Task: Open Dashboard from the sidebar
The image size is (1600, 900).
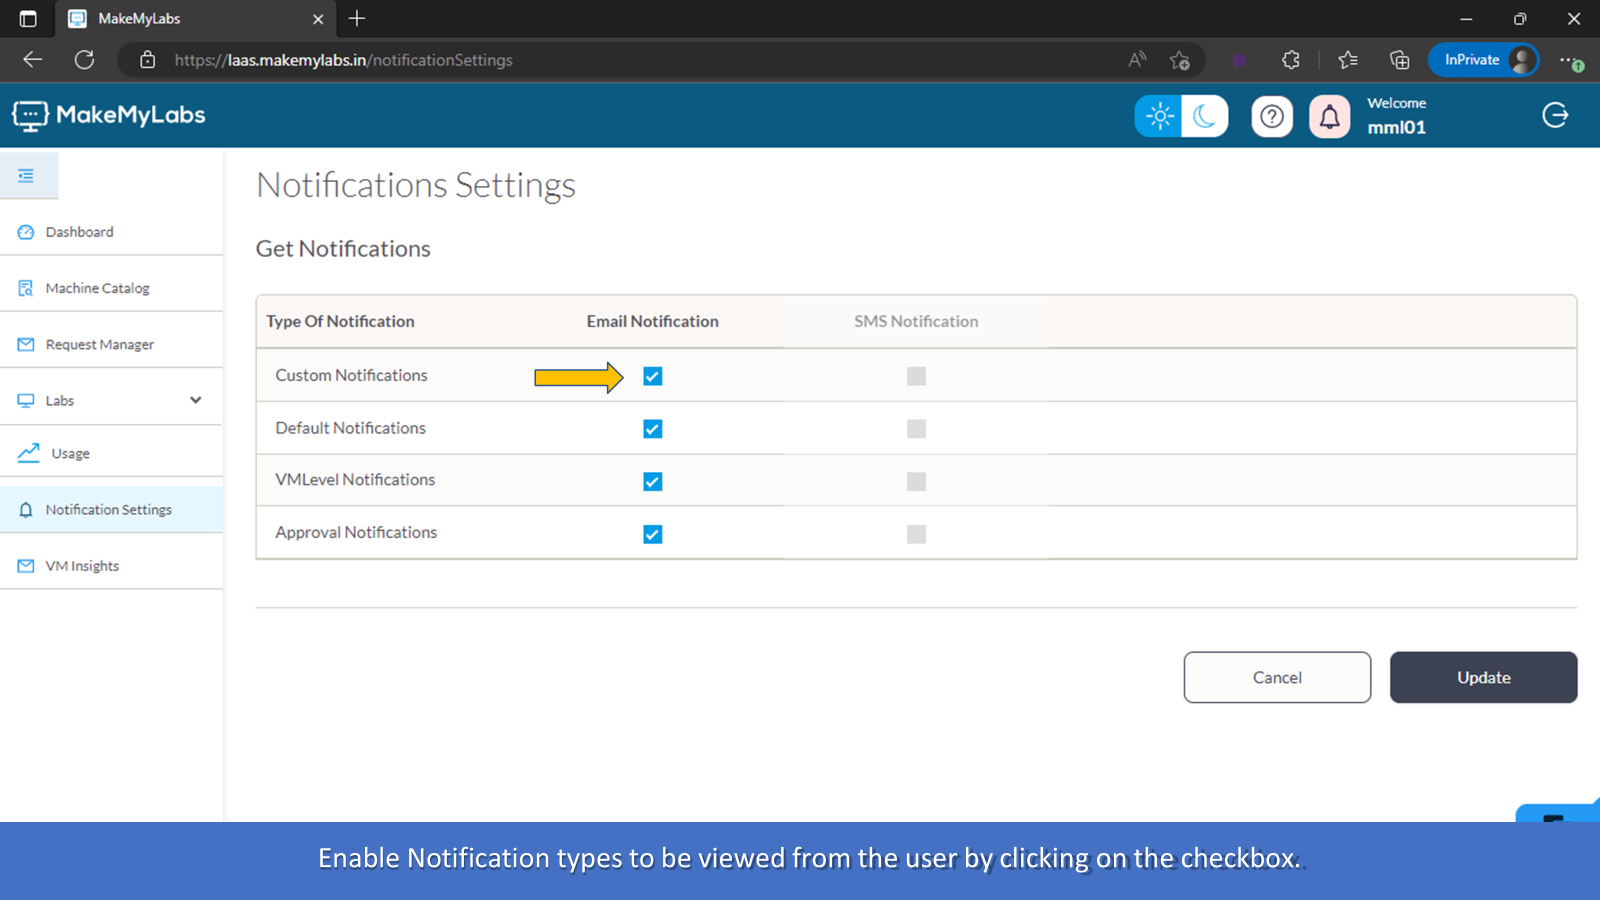Action: click(79, 232)
